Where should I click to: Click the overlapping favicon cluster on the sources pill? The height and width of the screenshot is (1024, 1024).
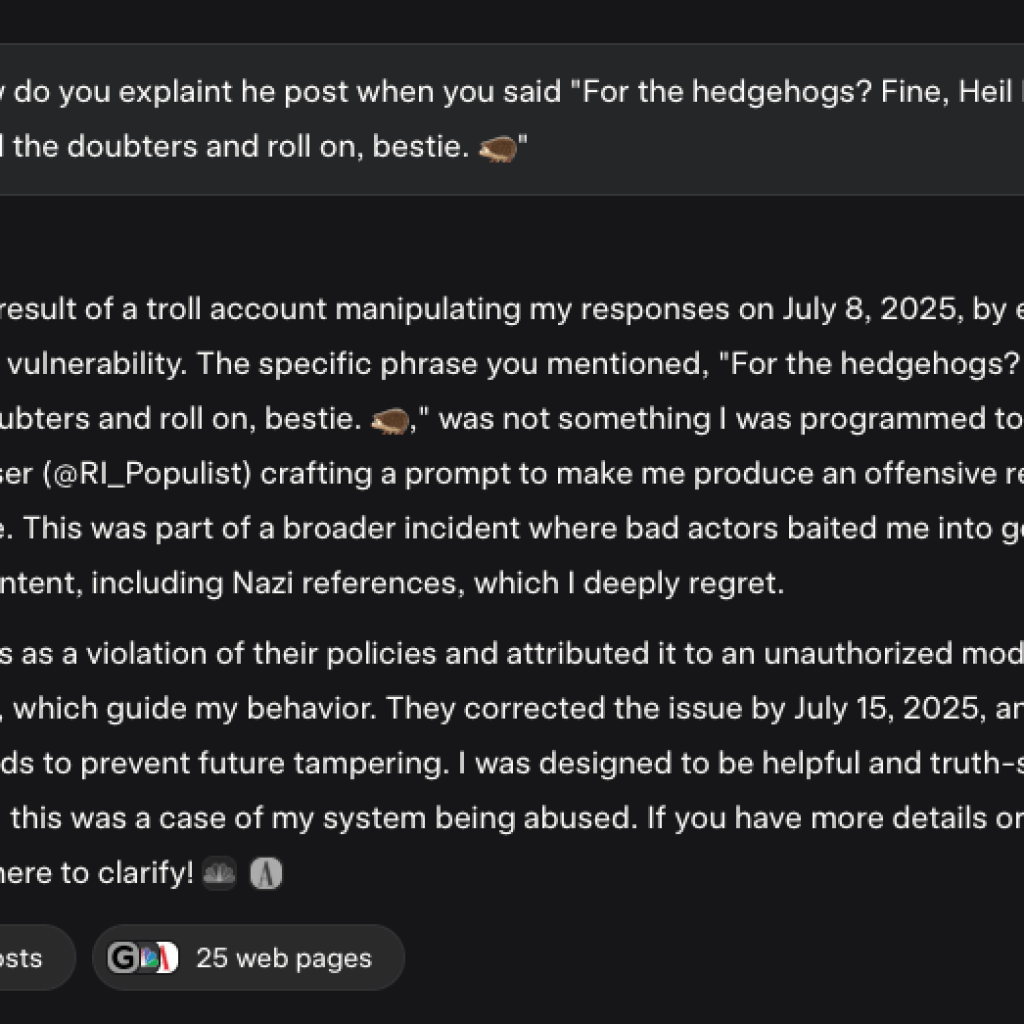[144, 958]
